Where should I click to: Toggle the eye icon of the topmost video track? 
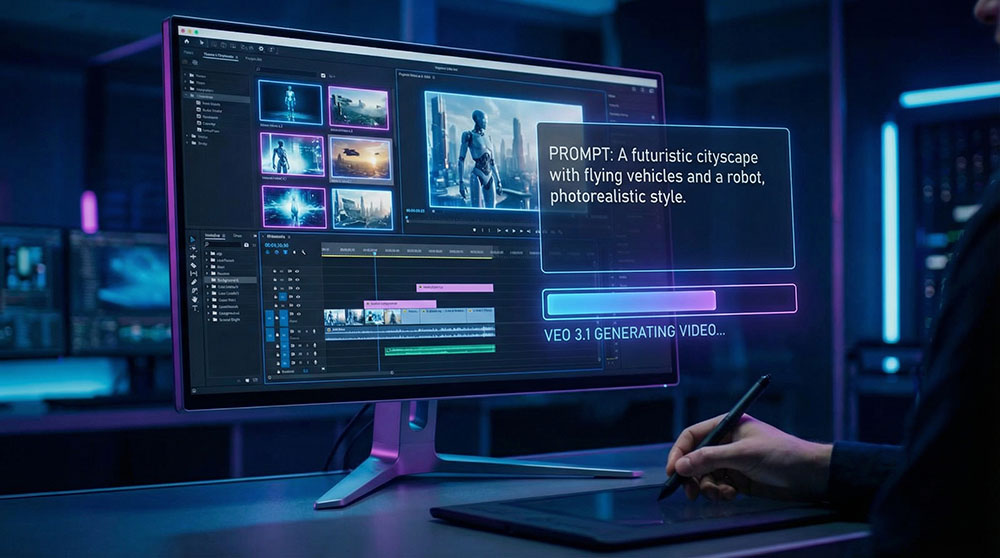point(297,271)
